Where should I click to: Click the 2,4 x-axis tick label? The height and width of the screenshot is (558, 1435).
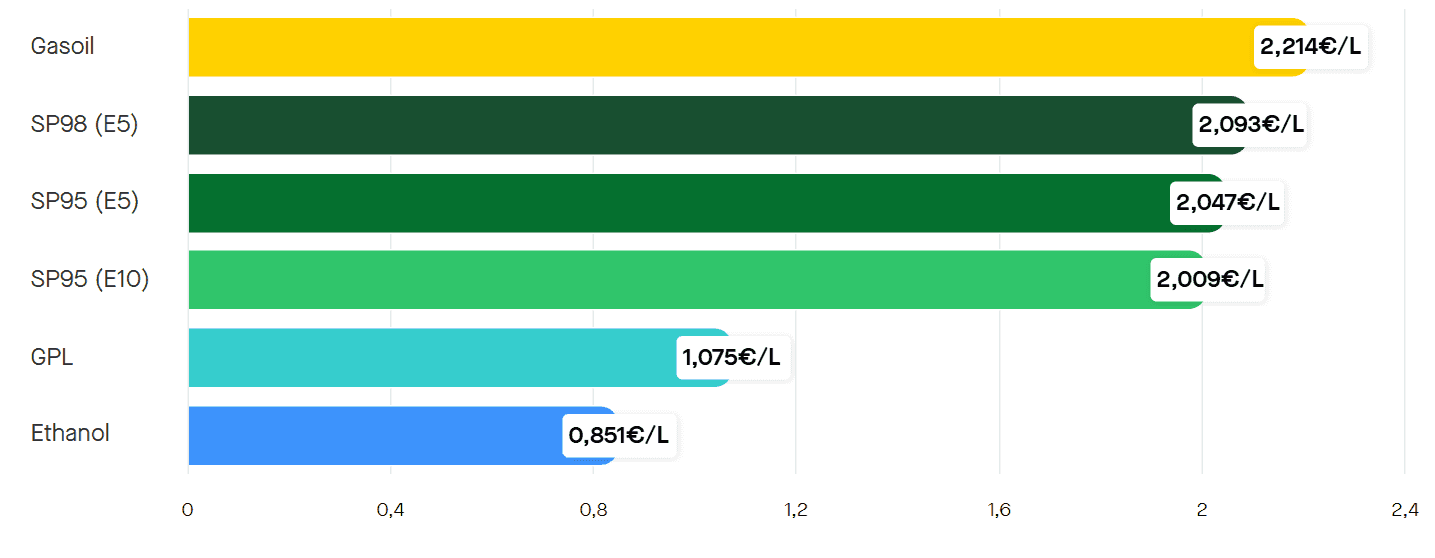tap(1404, 511)
